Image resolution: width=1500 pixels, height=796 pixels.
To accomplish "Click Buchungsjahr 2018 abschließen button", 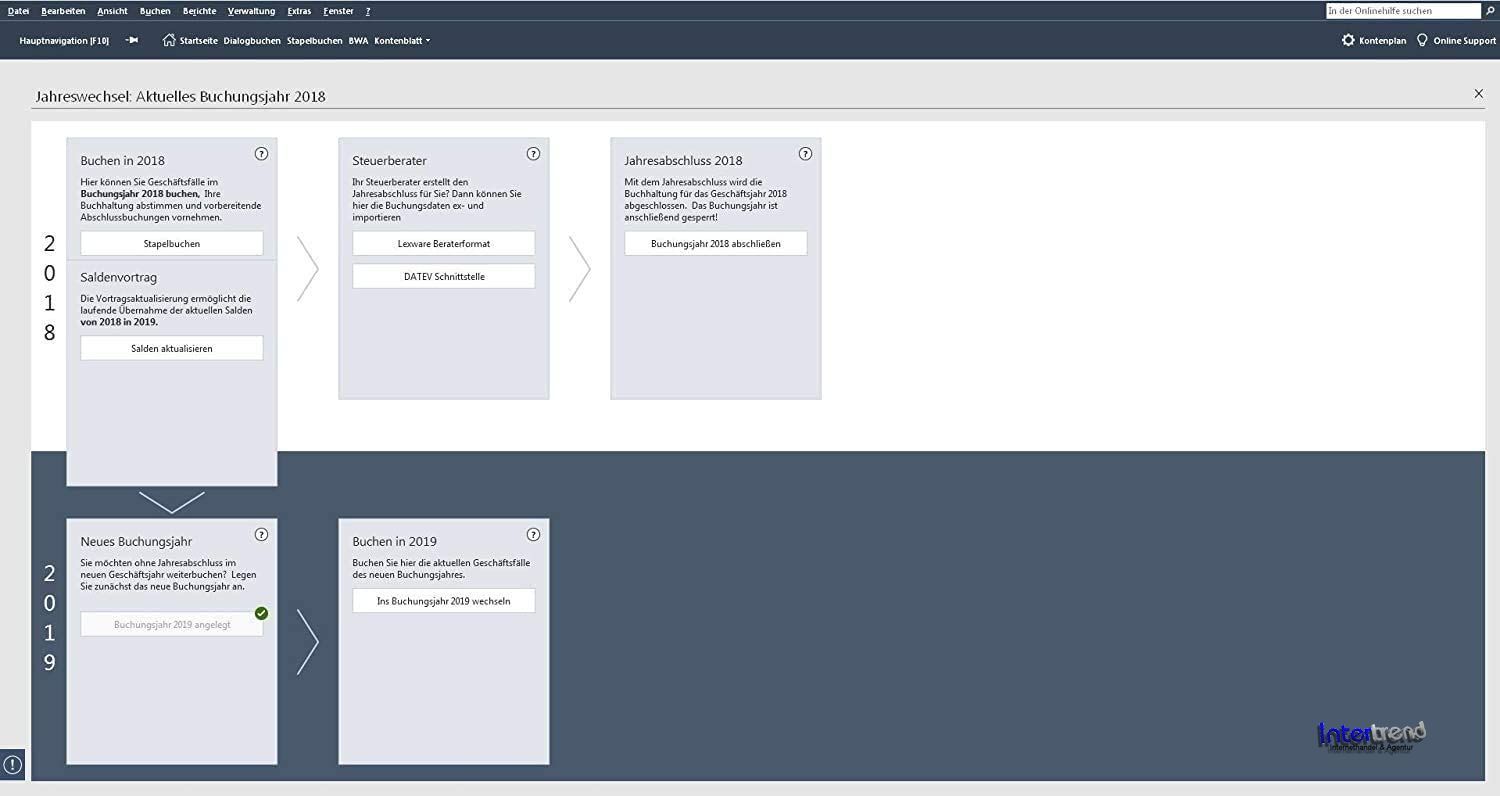I will (x=715, y=243).
